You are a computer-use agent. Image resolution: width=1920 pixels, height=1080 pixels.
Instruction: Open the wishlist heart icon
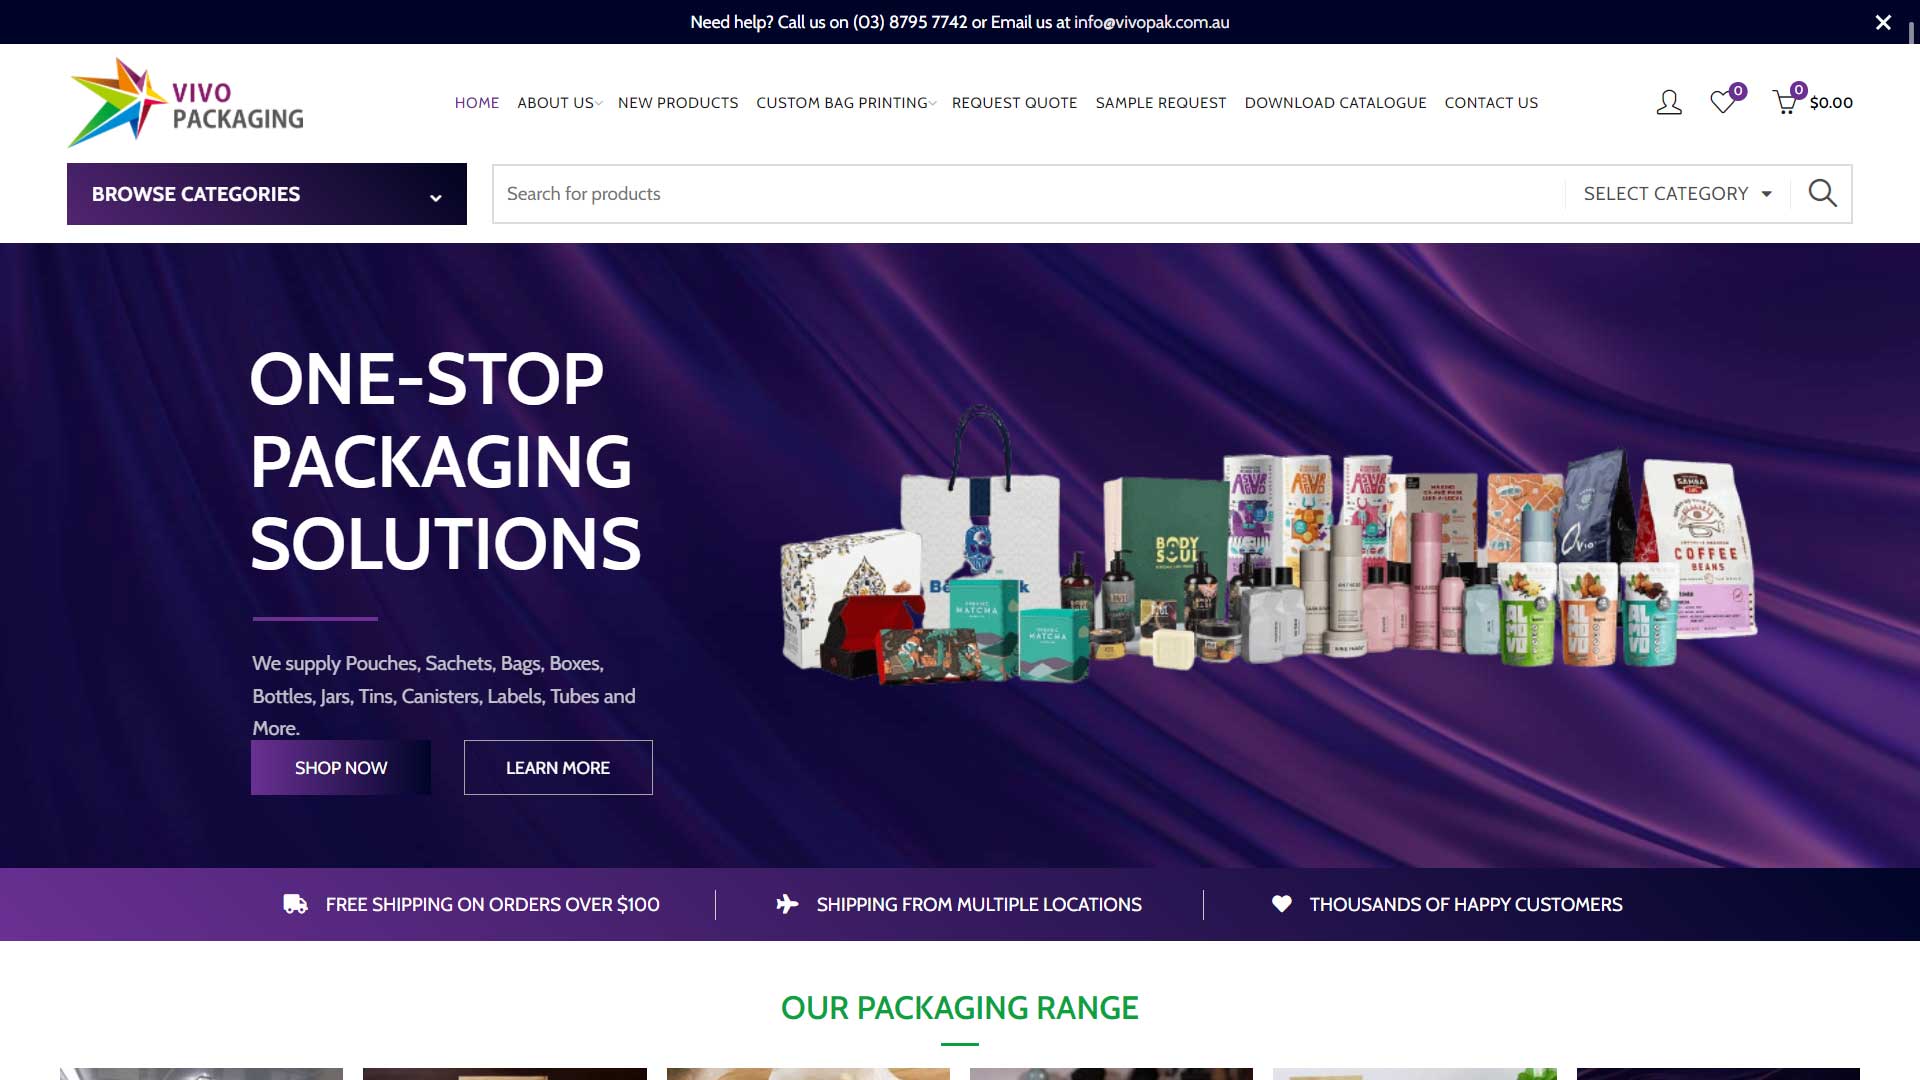(1723, 102)
